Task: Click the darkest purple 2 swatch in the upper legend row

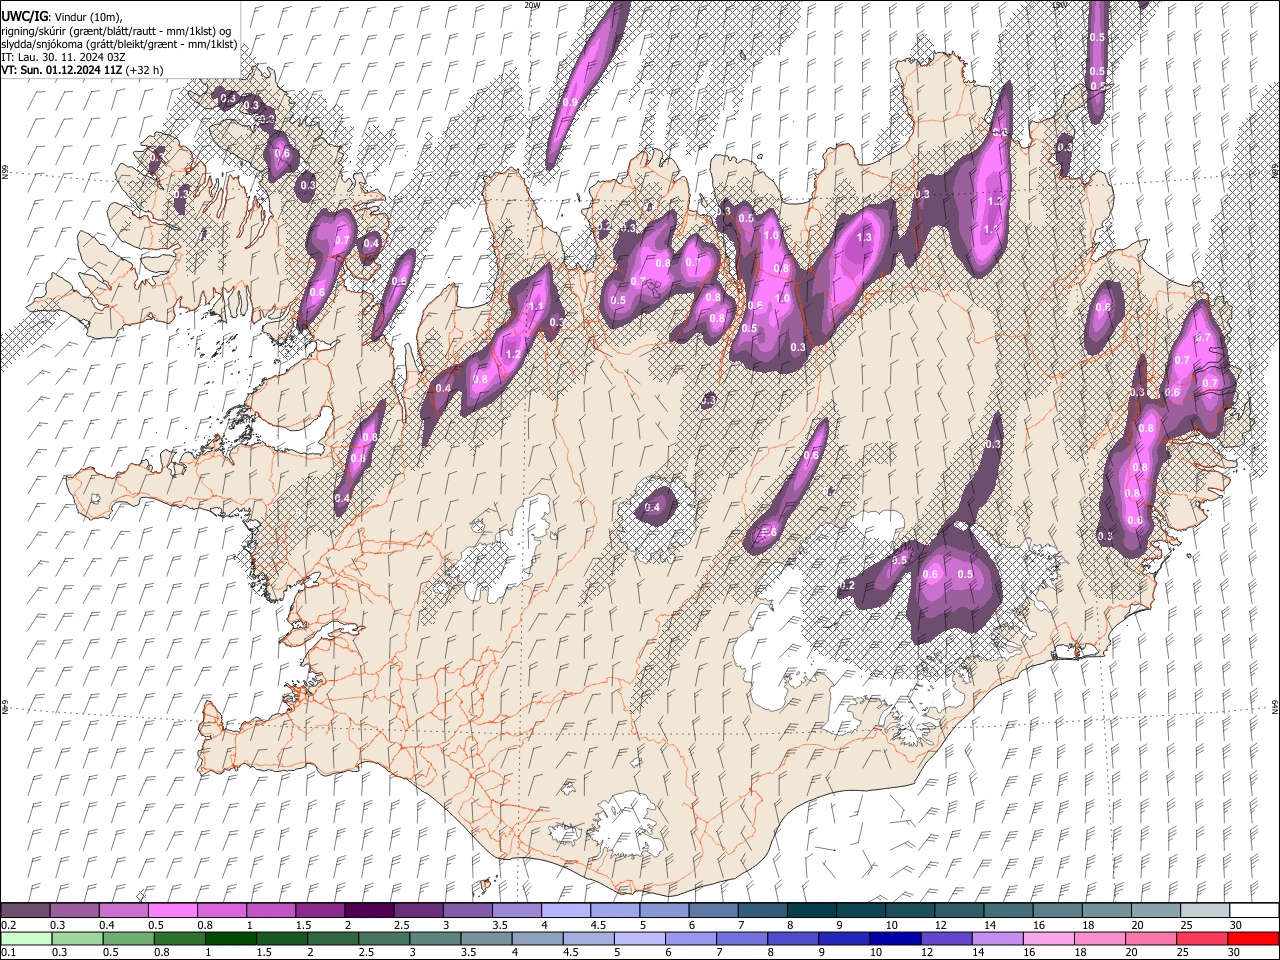Action: click(x=368, y=910)
